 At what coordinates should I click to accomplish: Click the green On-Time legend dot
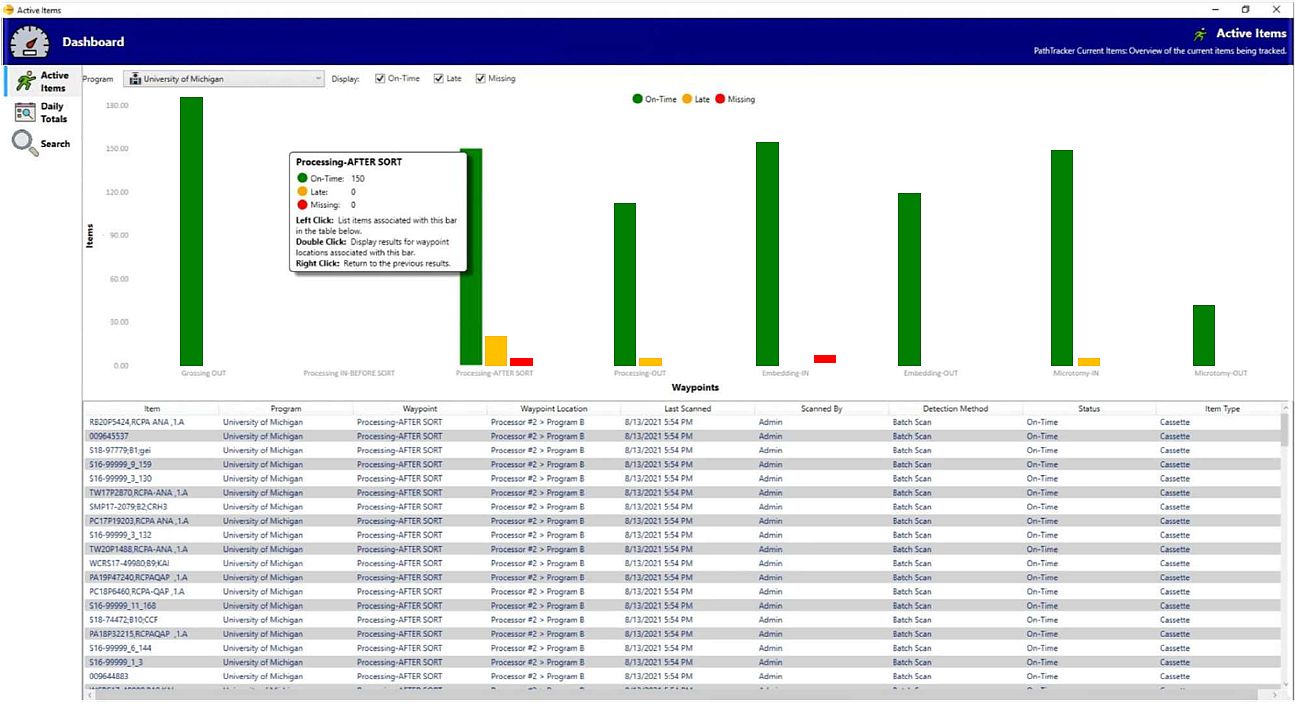tap(637, 99)
